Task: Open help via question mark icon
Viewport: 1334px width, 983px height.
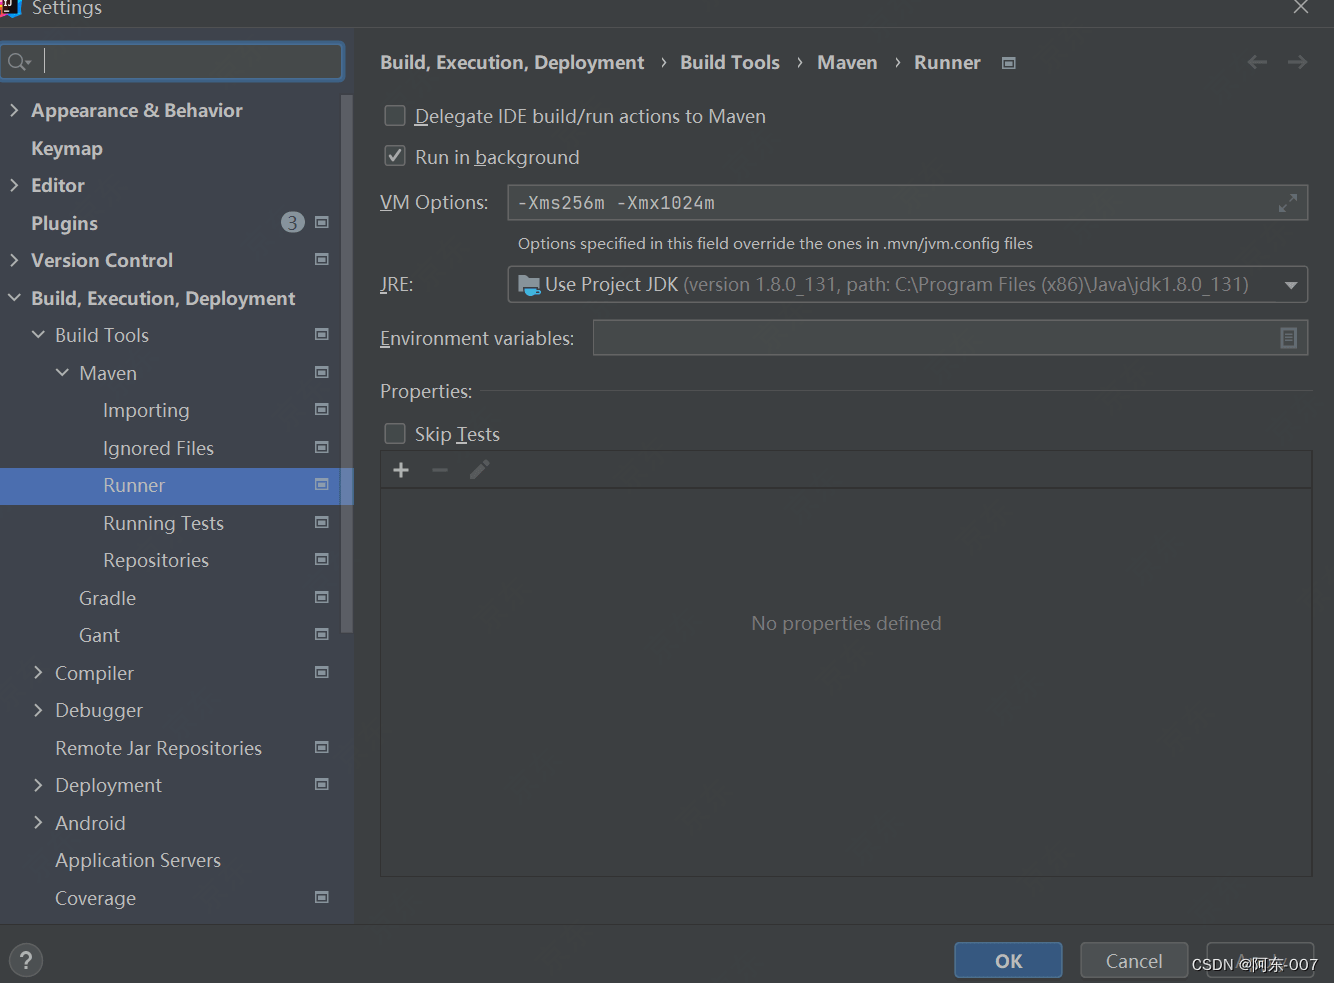Action: tap(26, 960)
